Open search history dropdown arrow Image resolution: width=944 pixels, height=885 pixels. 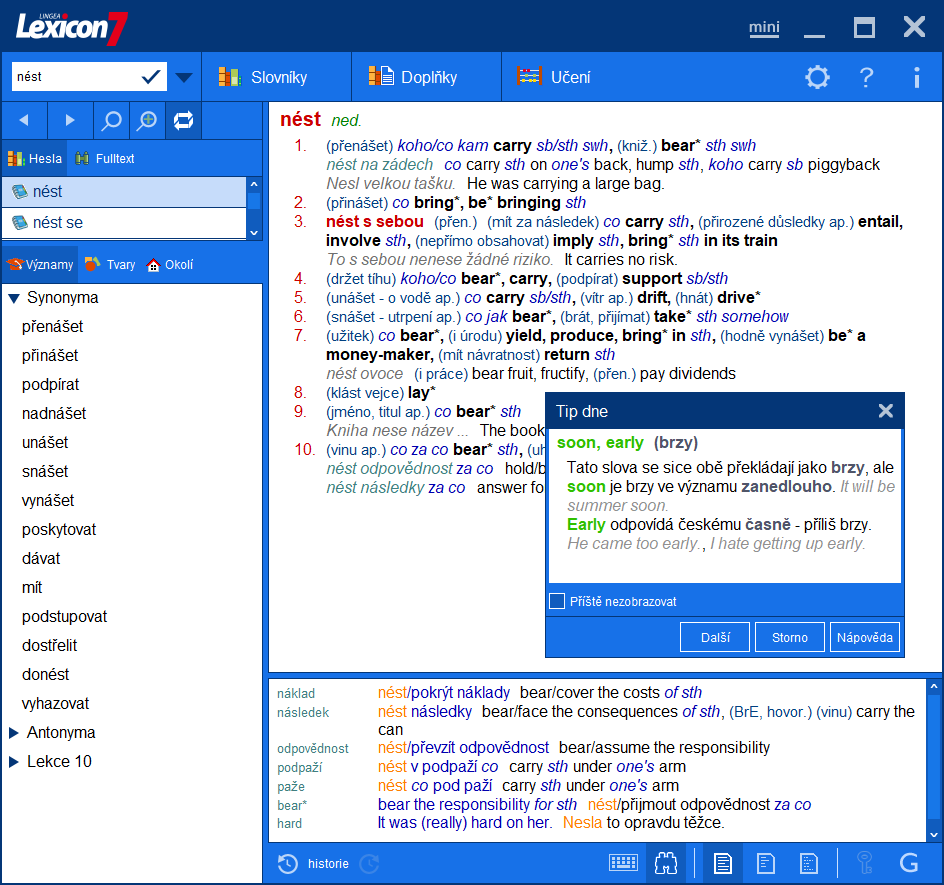click(x=184, y=77)
